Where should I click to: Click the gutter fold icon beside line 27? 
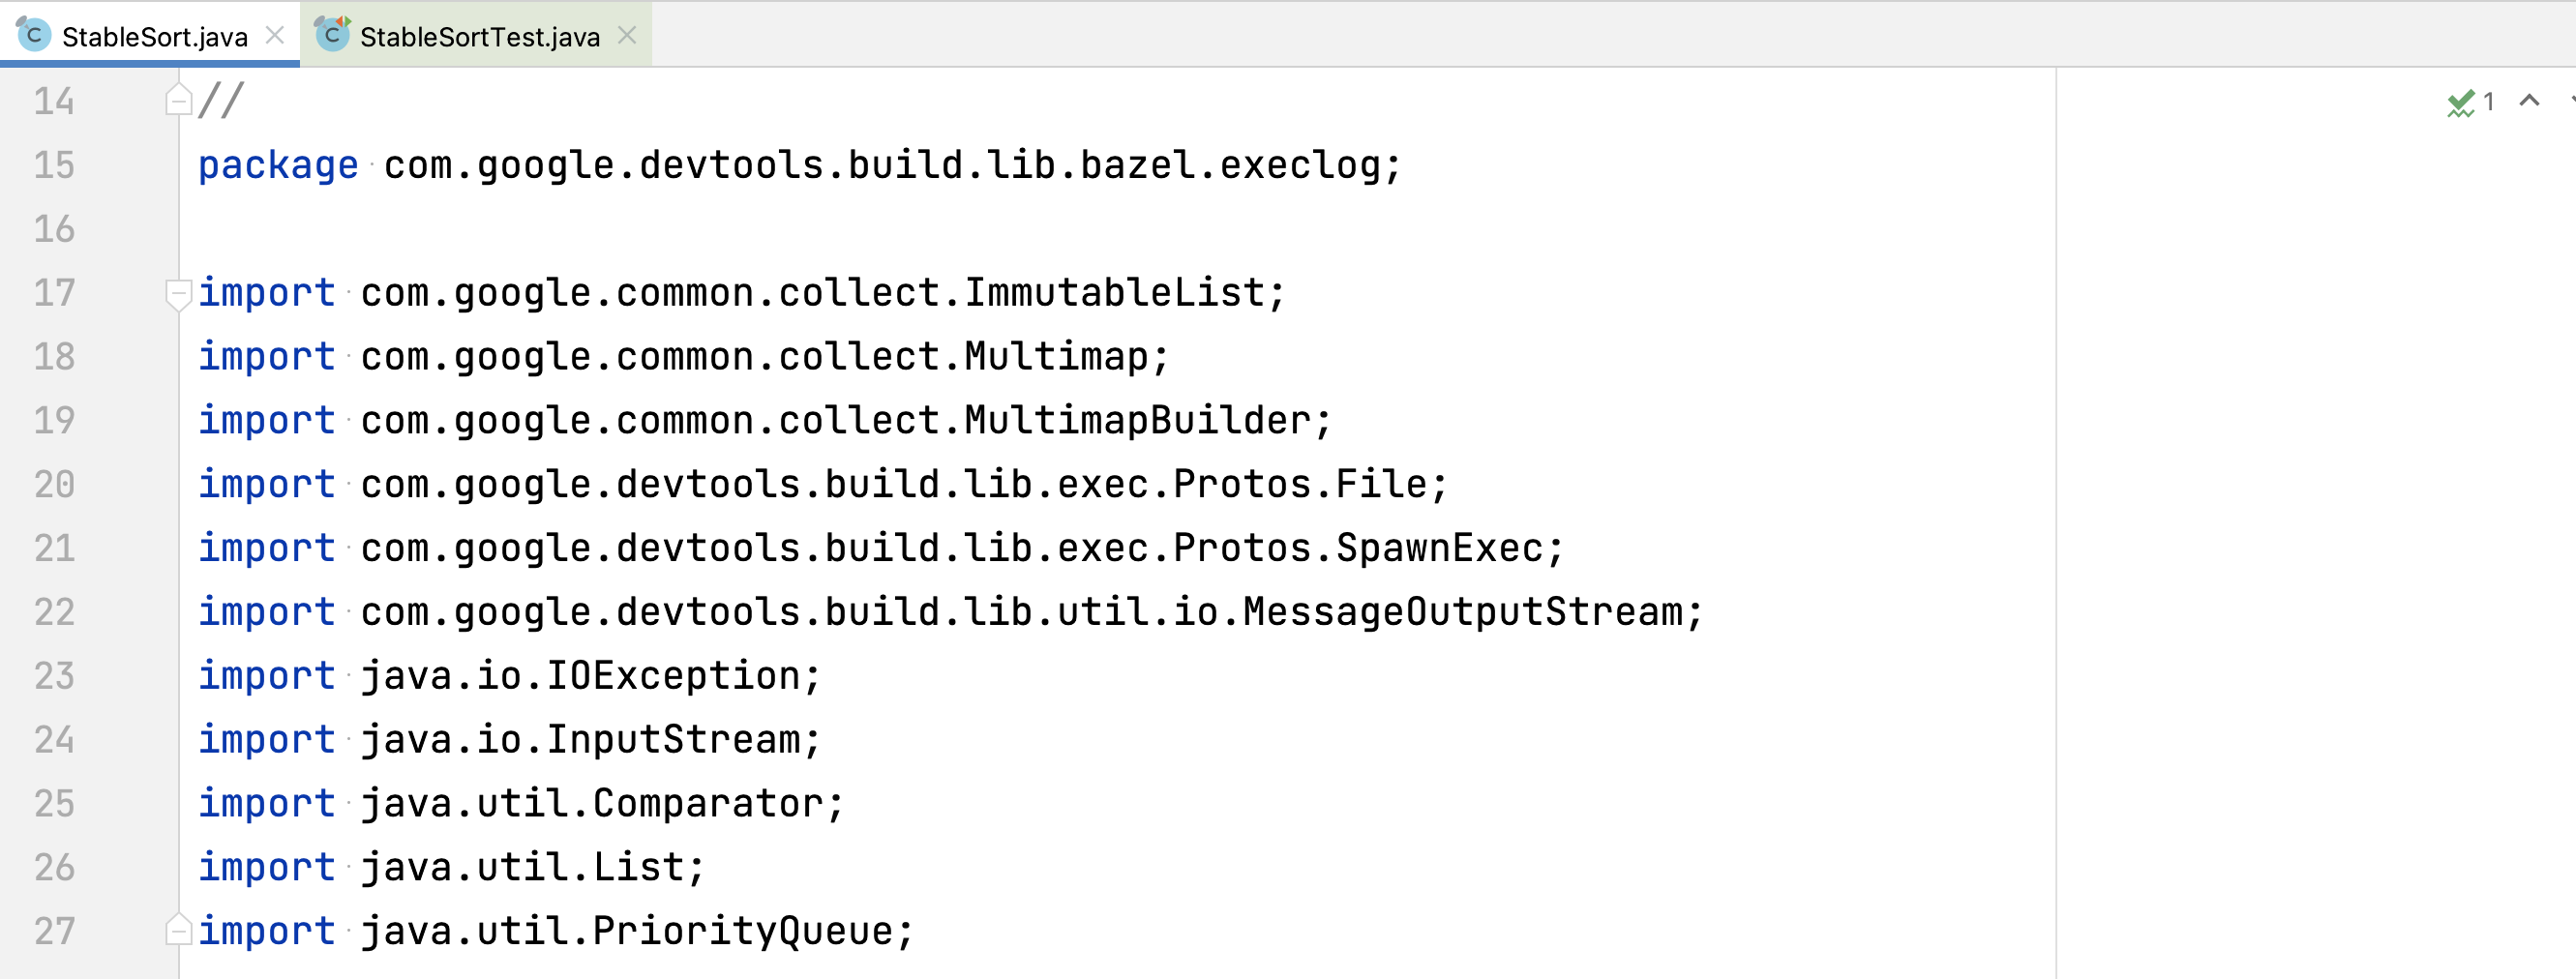tap(178, 930)
